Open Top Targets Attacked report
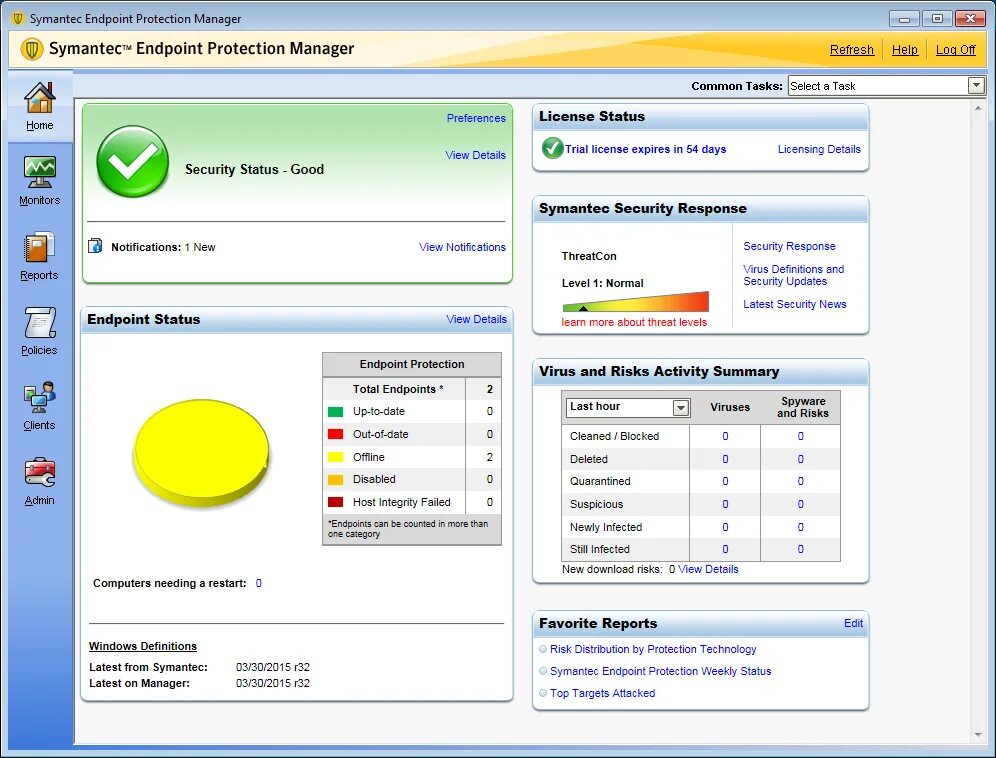996x758 pixels. [602, 693]
